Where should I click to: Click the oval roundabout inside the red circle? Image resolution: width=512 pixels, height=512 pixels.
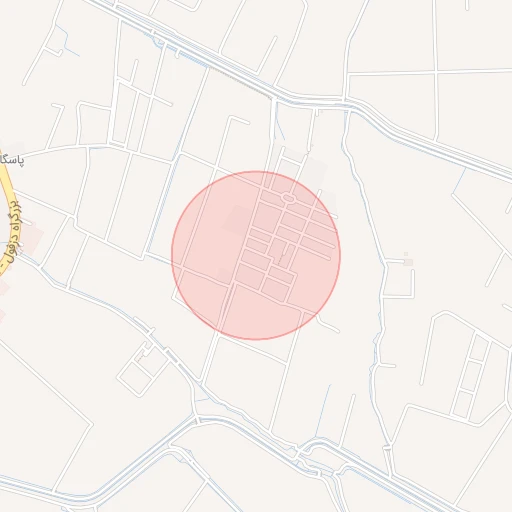[289, 198]
